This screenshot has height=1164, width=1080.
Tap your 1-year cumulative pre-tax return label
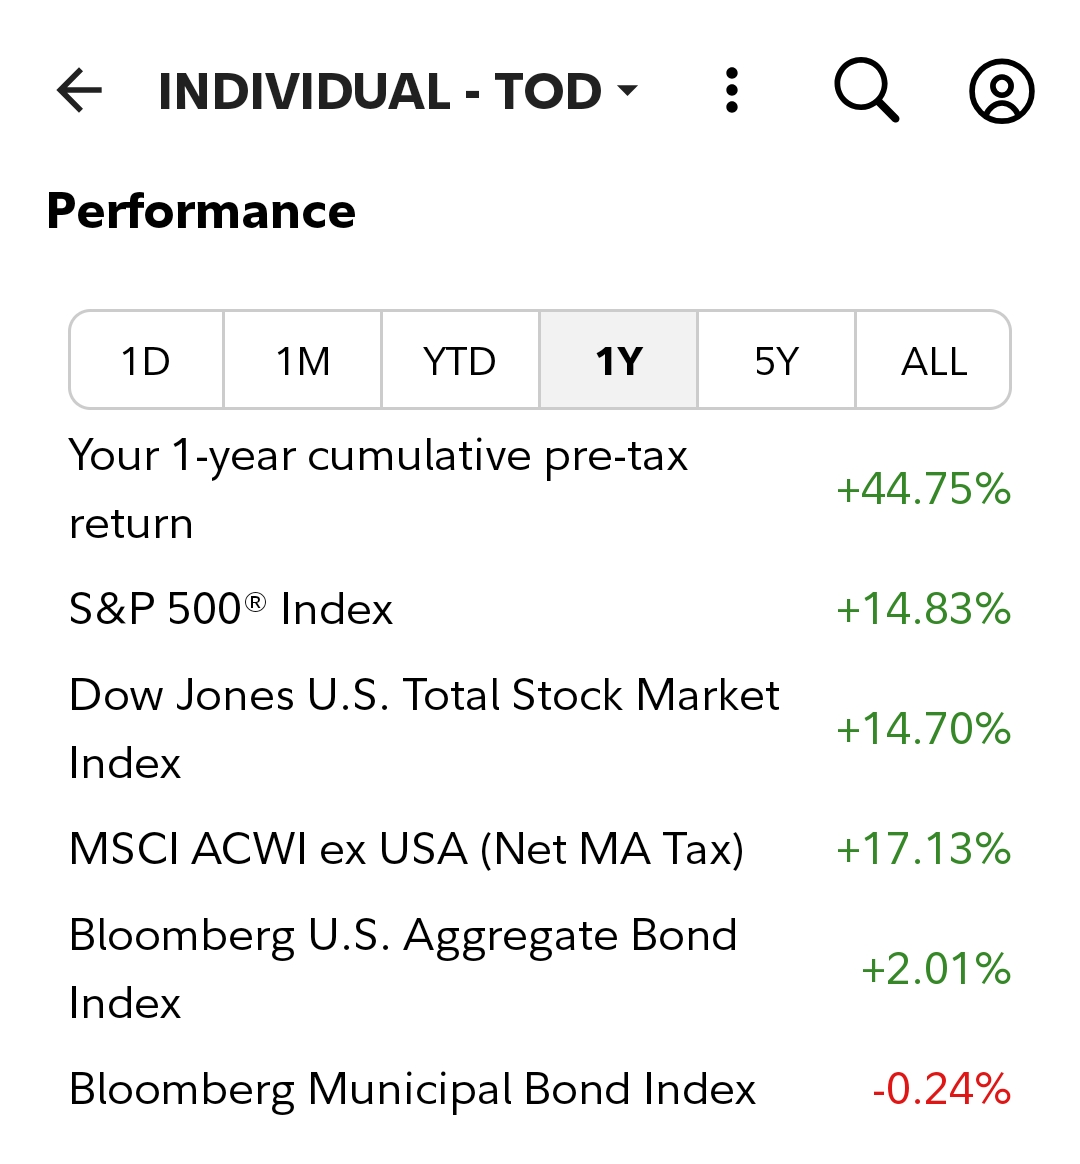(378, 489)
